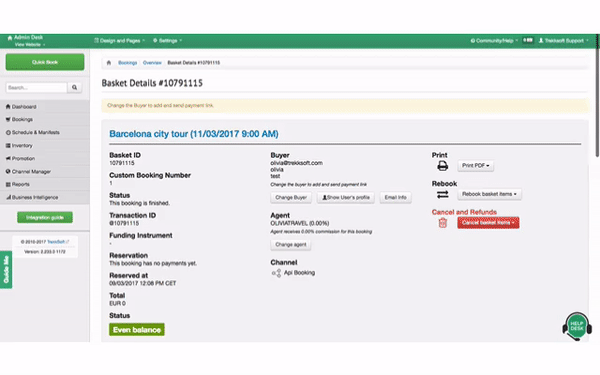This screenshot has width=600, height=375.
Task: Click the Bookings cart icon
Action: (x=8, y=119)
